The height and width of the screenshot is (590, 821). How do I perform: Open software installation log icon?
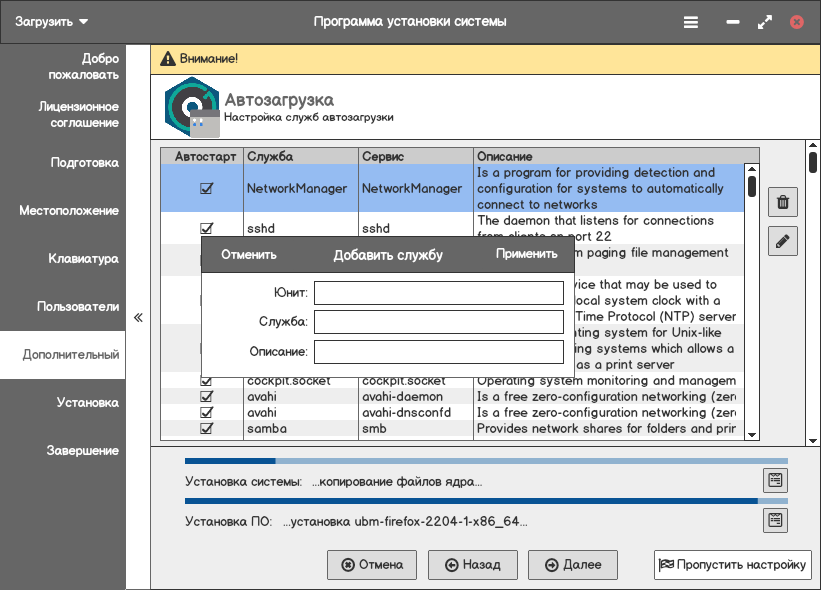774,520
